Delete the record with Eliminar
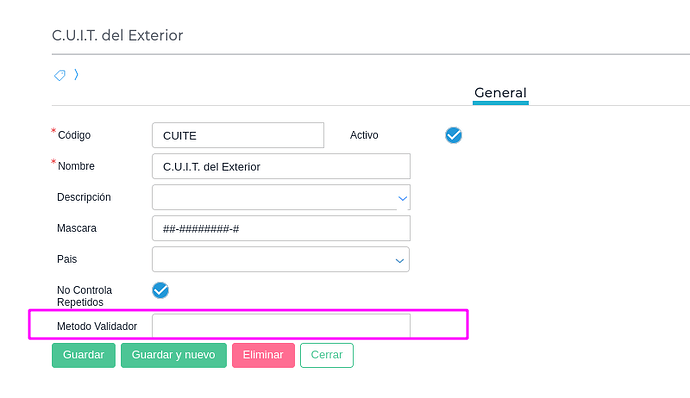The image size is (690, 398). pos(263,355)
